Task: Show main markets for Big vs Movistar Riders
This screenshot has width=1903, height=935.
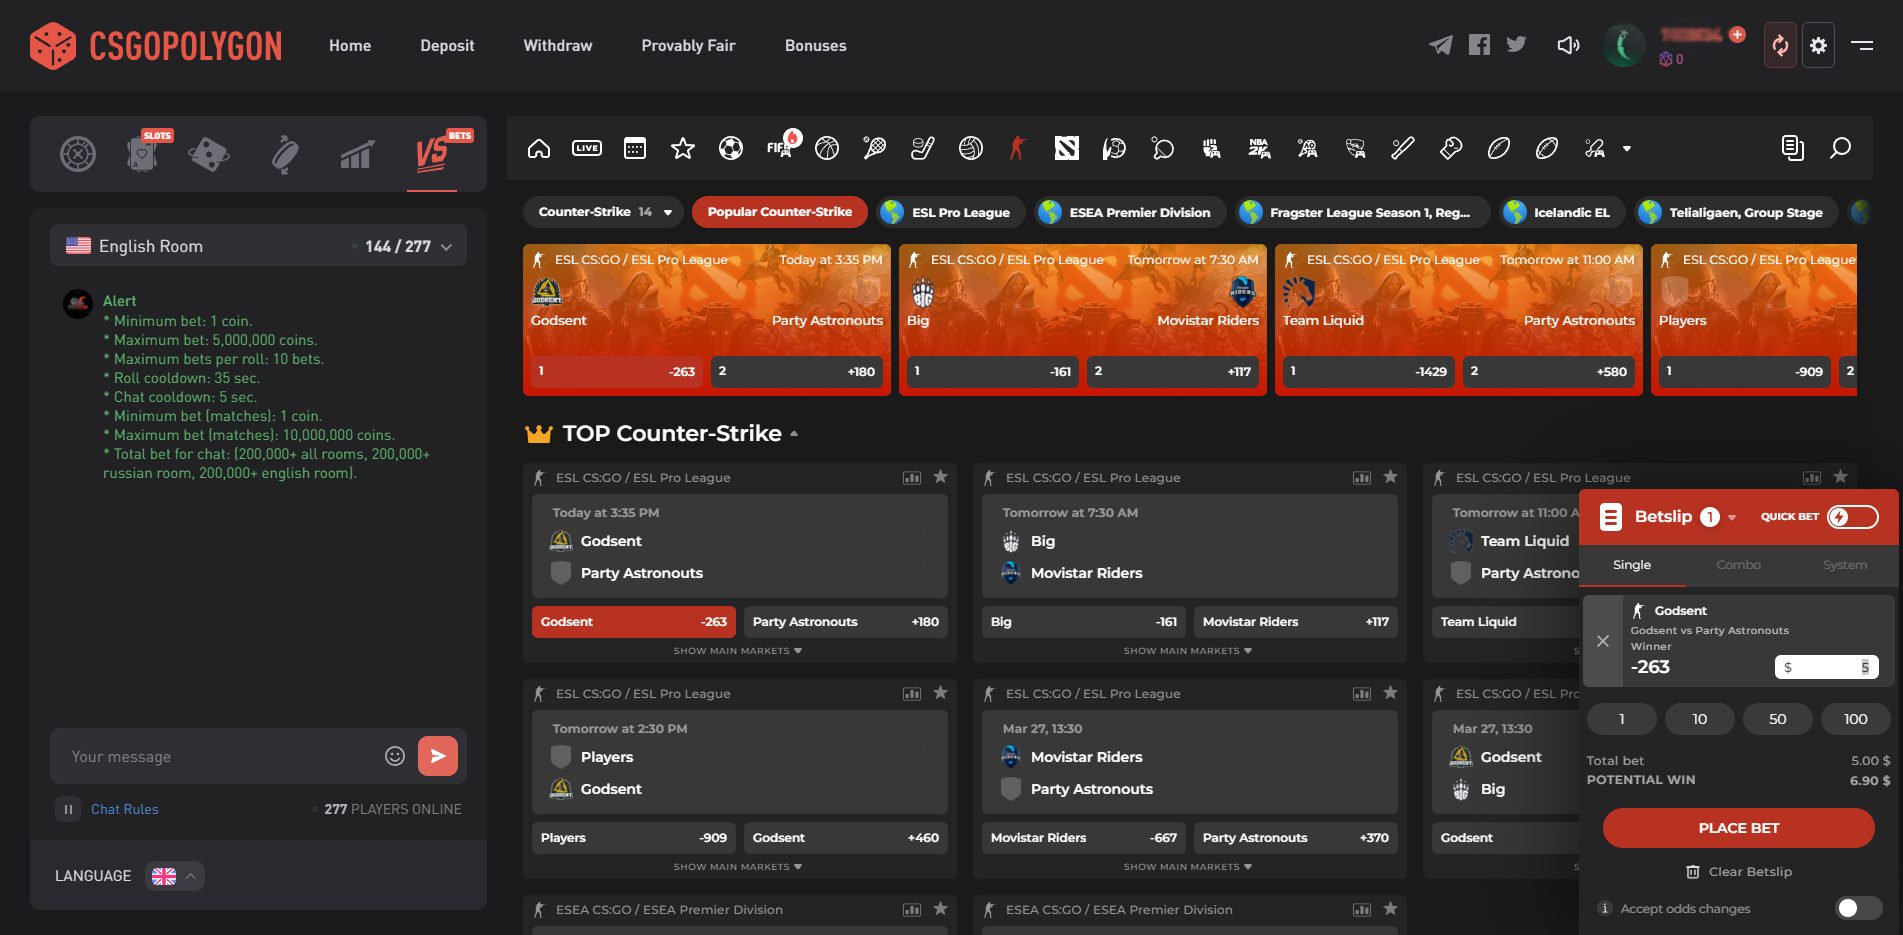Action: click(x=1188, y=651)
